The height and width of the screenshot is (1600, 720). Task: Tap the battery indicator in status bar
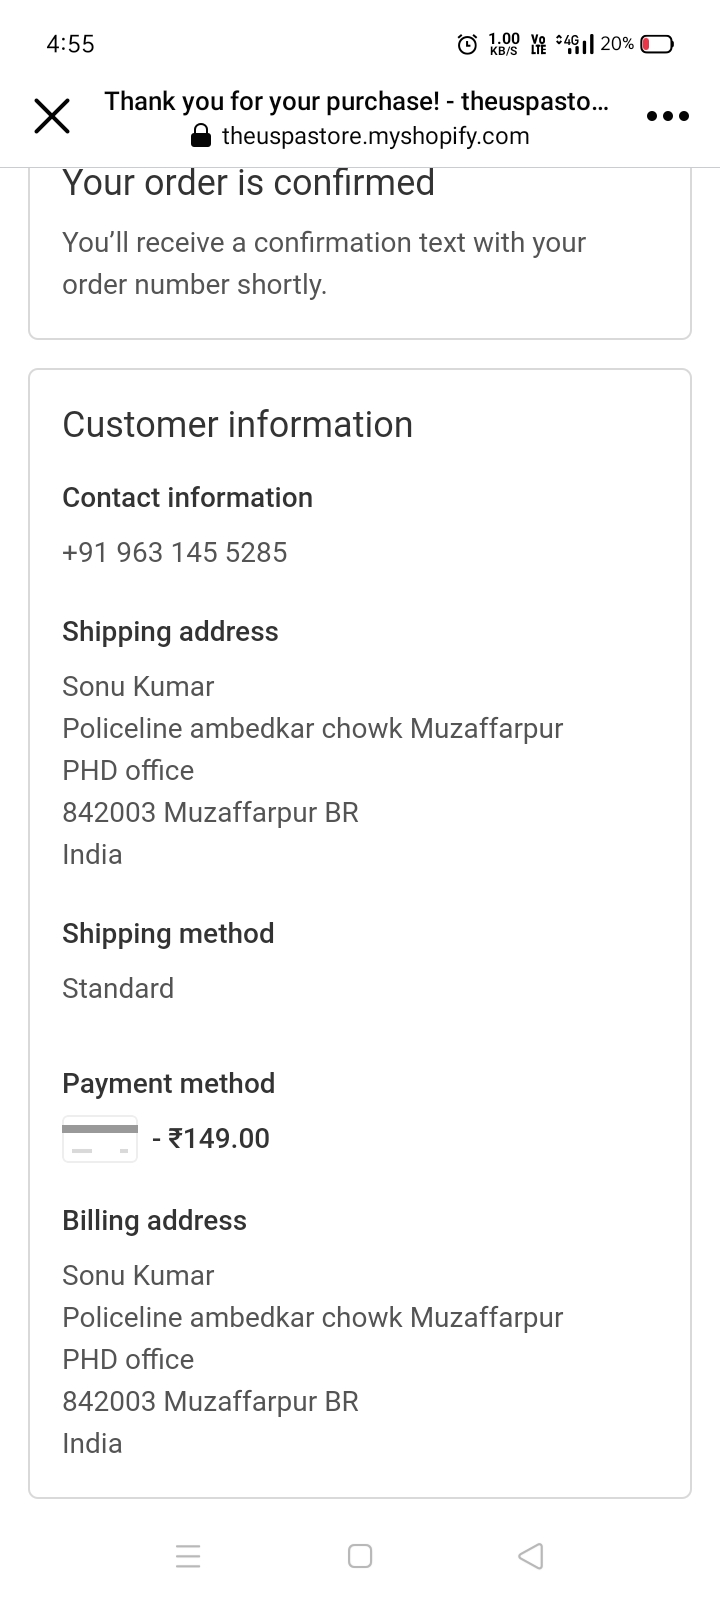coord(657,44)
